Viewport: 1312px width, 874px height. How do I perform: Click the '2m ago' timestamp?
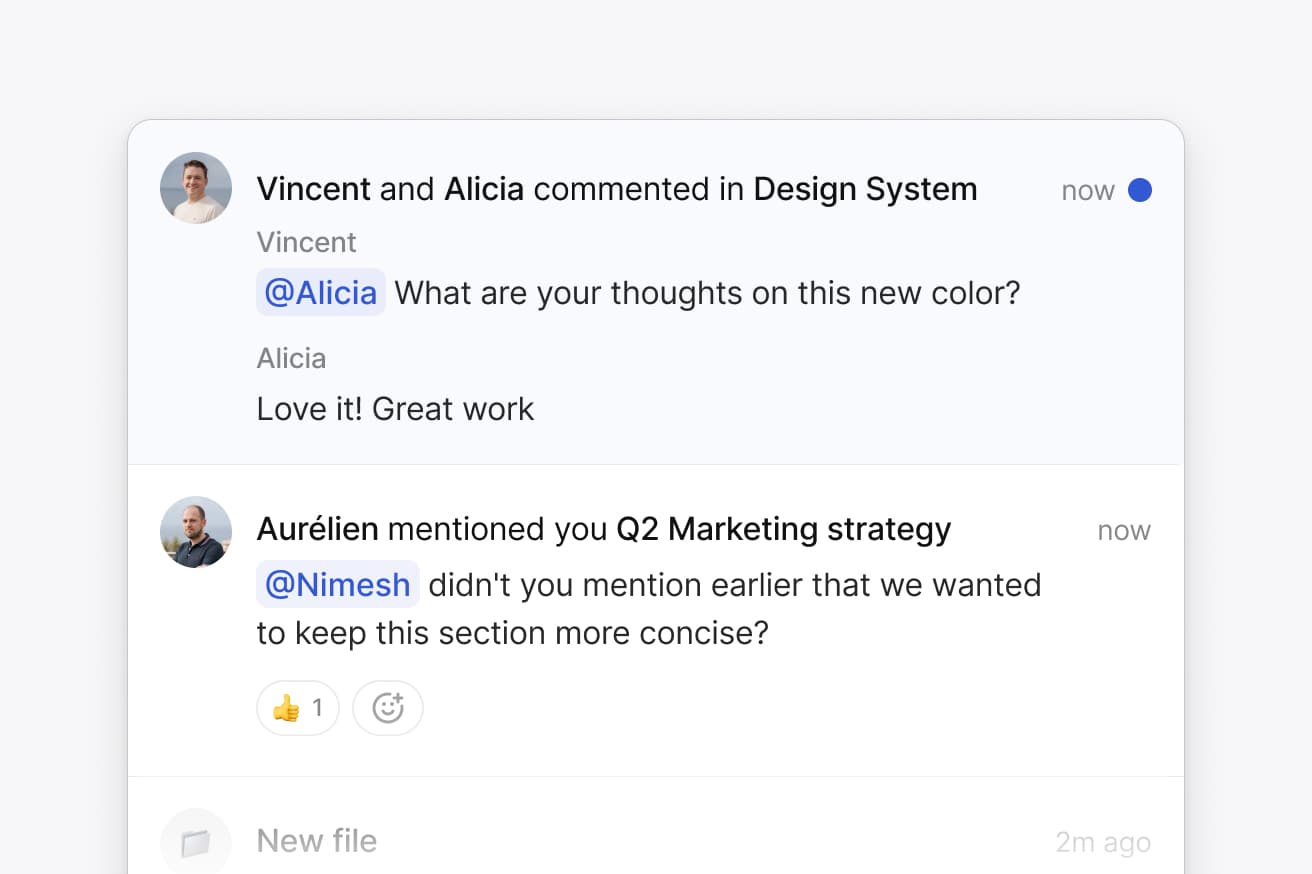pyautogui.click(x=1103, y=841)
